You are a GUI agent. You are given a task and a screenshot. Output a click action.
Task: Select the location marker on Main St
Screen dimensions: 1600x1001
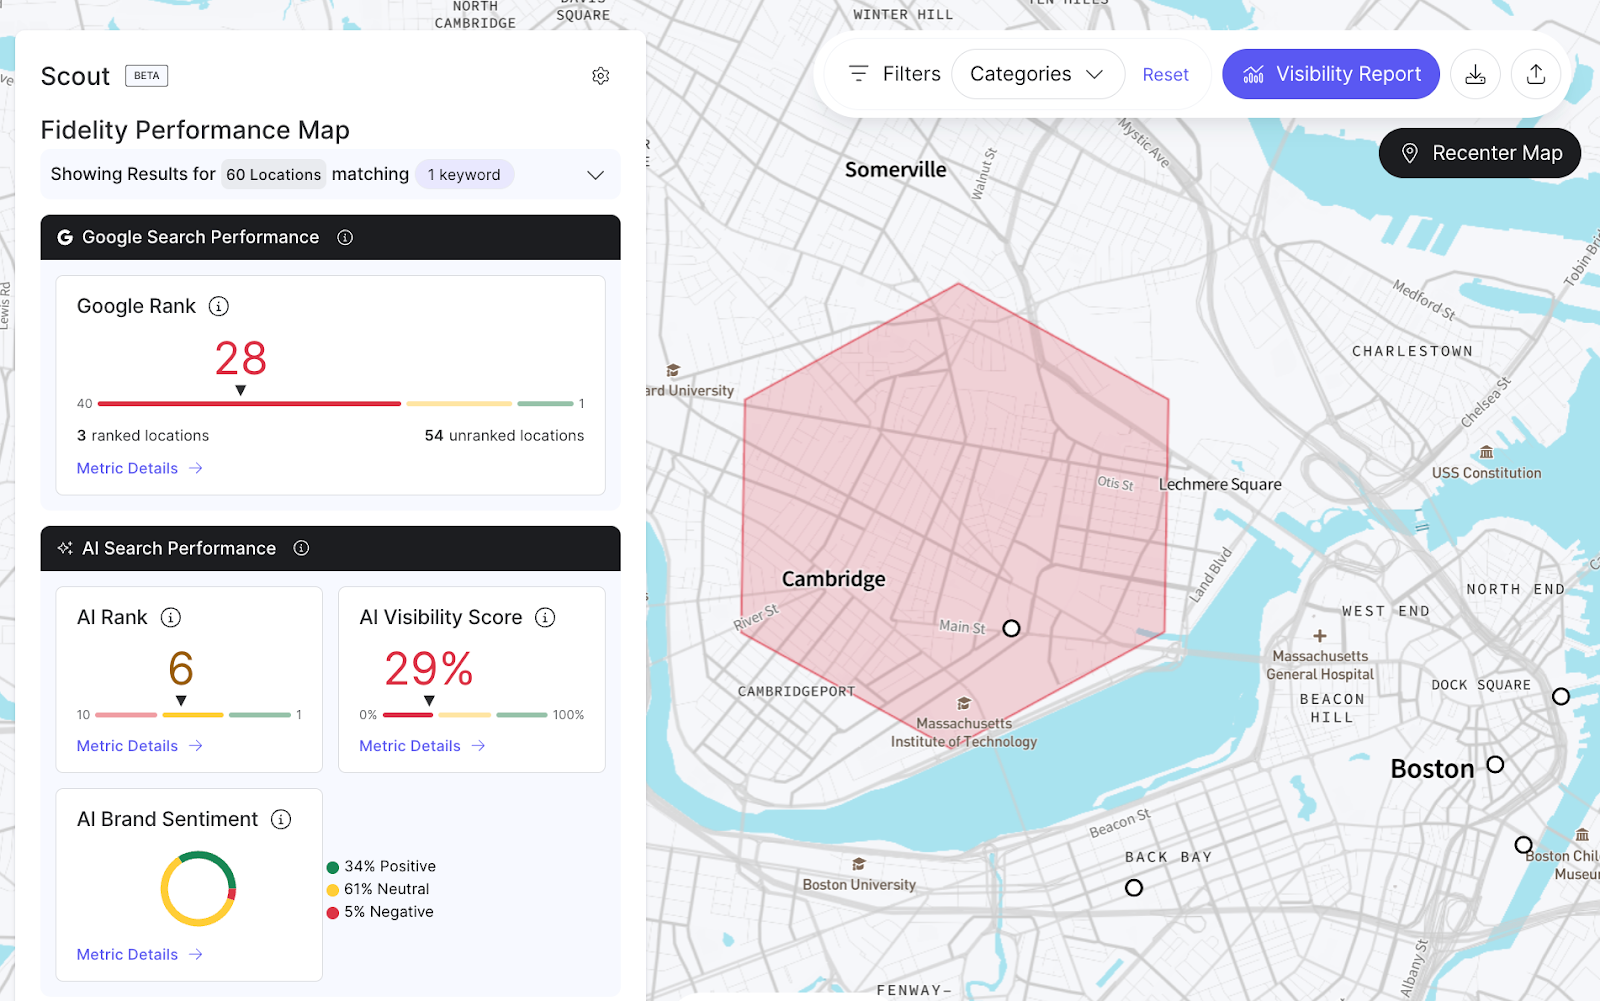pyautogui.click(x=1011, y=628)
